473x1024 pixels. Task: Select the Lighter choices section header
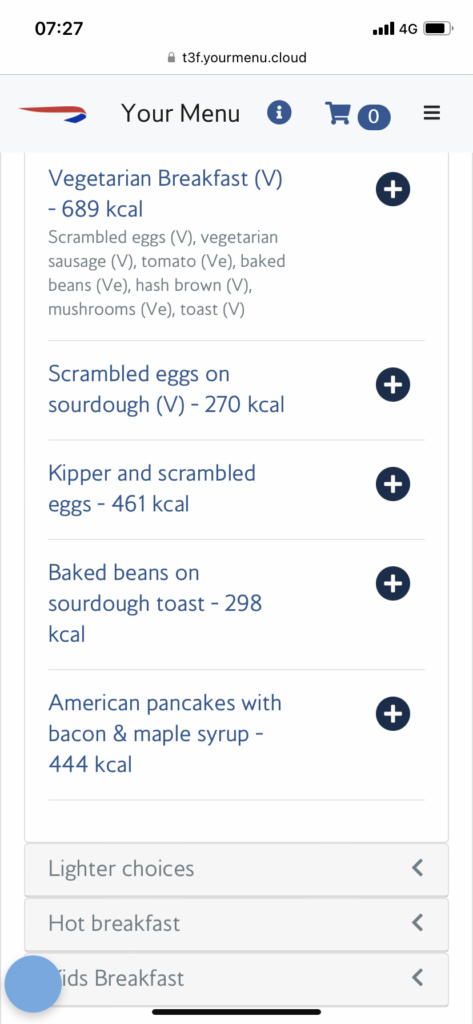coord(236,869)
